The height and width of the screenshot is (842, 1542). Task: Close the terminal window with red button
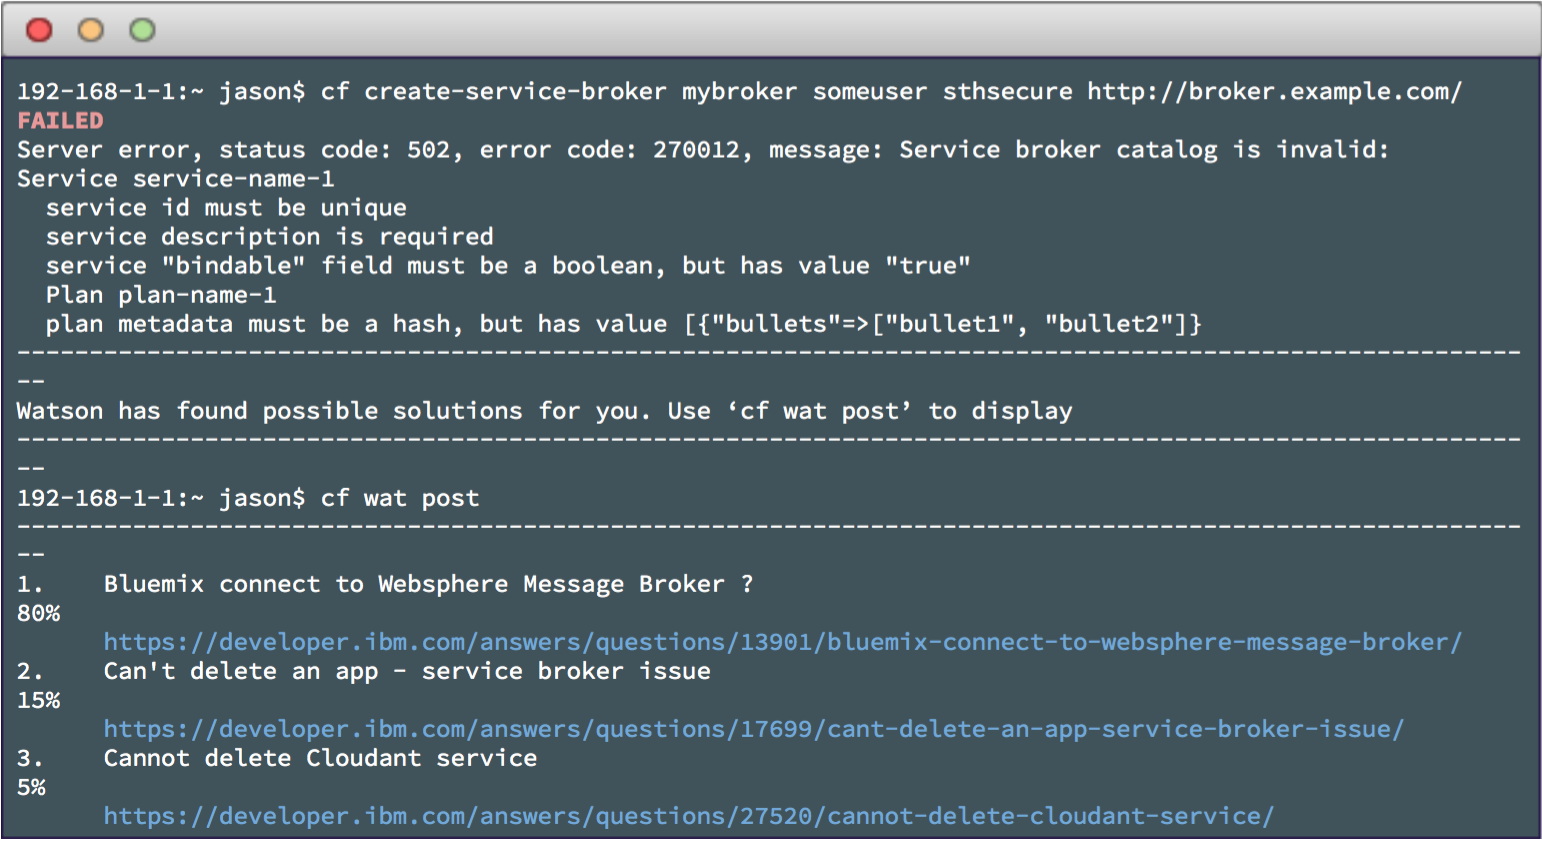[x=39, y=30]
